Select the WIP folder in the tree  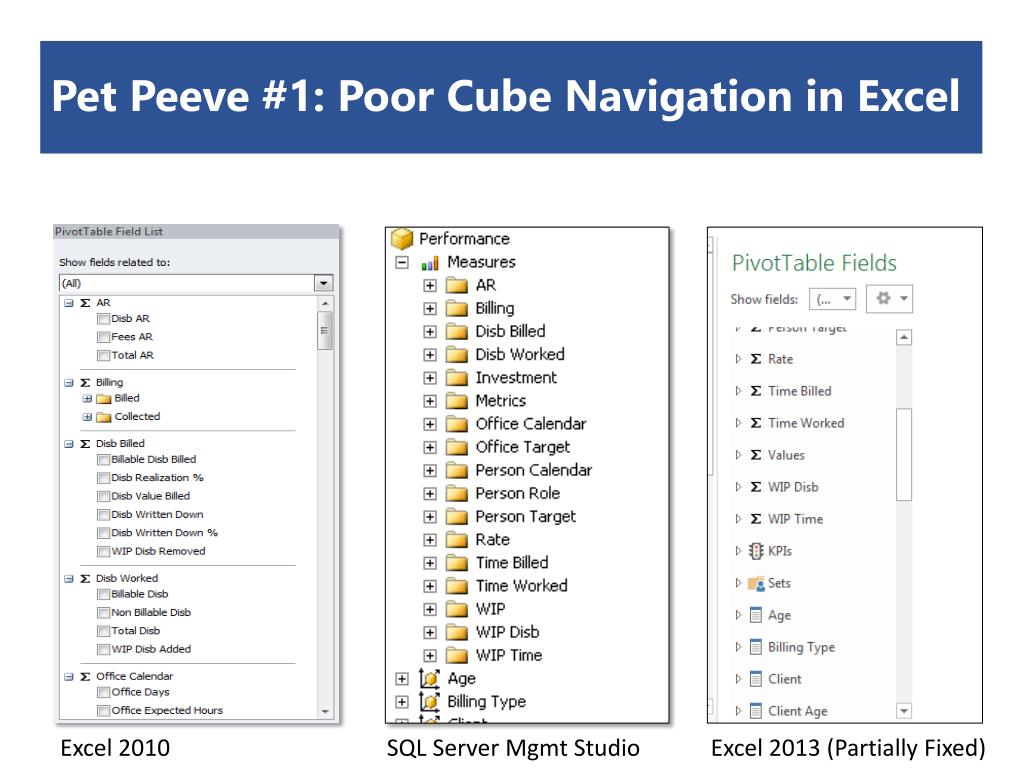pos(490,609)
